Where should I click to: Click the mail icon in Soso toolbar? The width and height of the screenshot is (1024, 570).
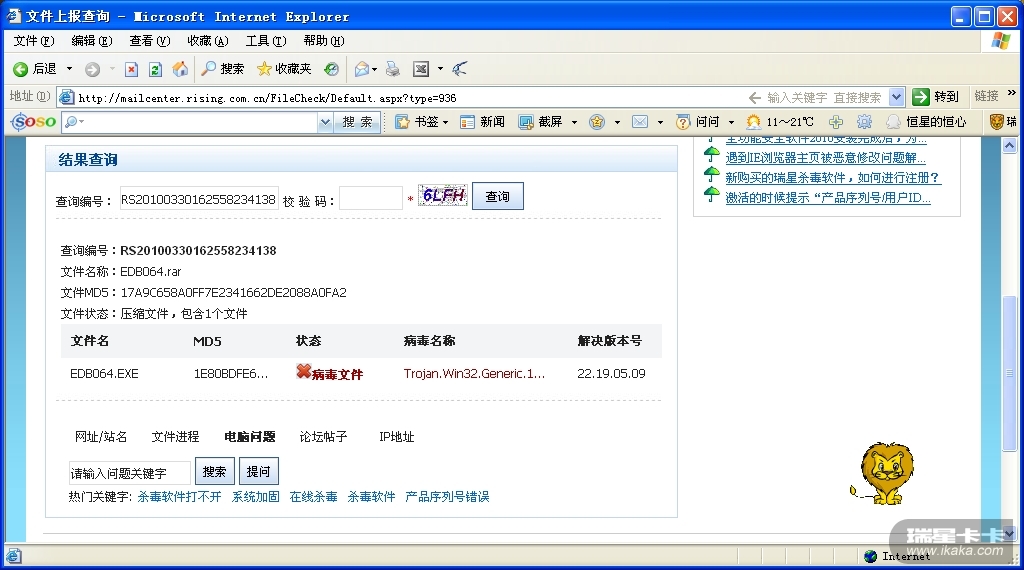tap(640, 121)
